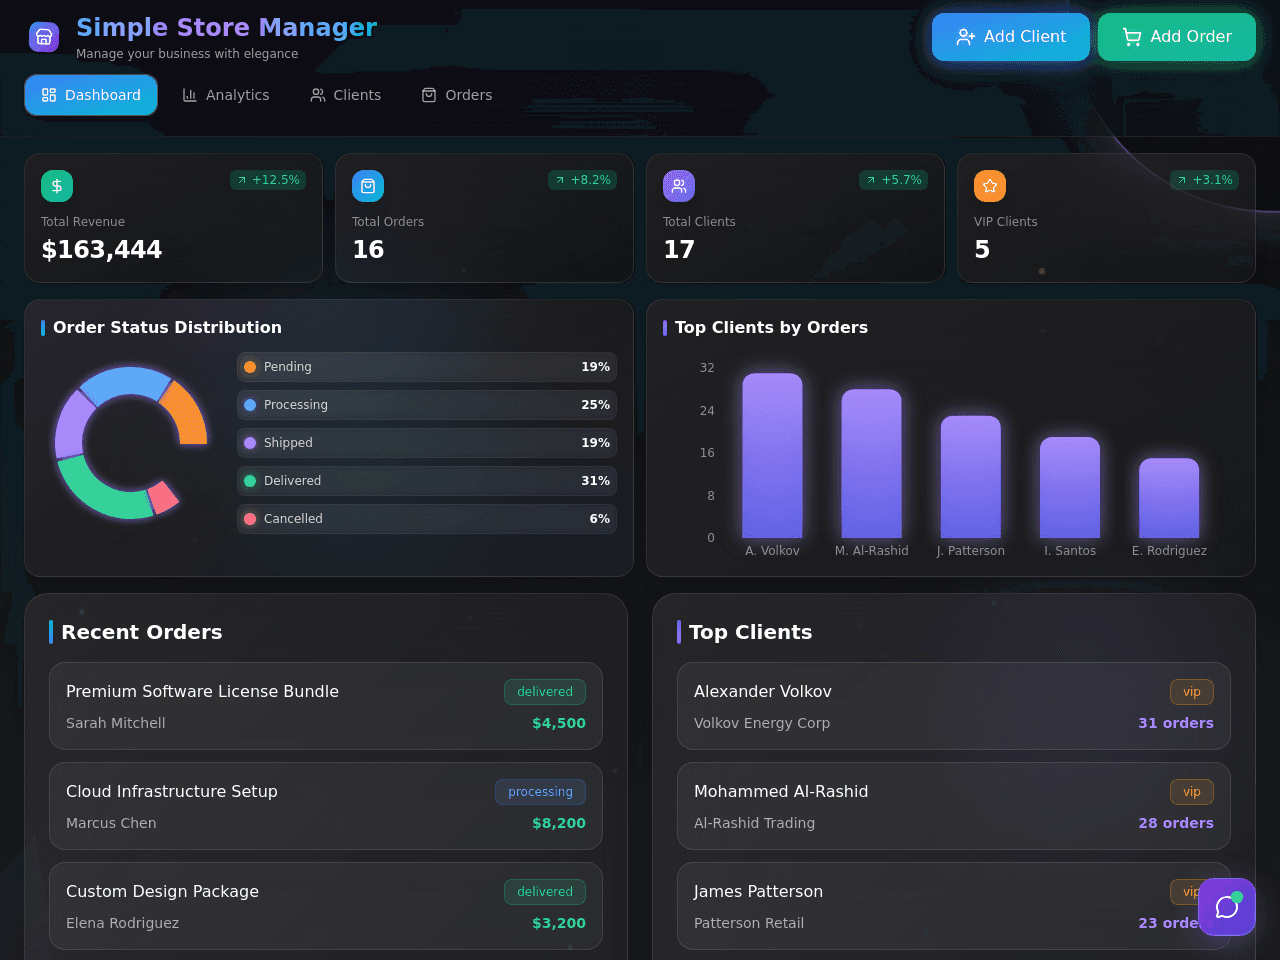Click the I. Santos bar in chart

click(x=1069, y=487)
